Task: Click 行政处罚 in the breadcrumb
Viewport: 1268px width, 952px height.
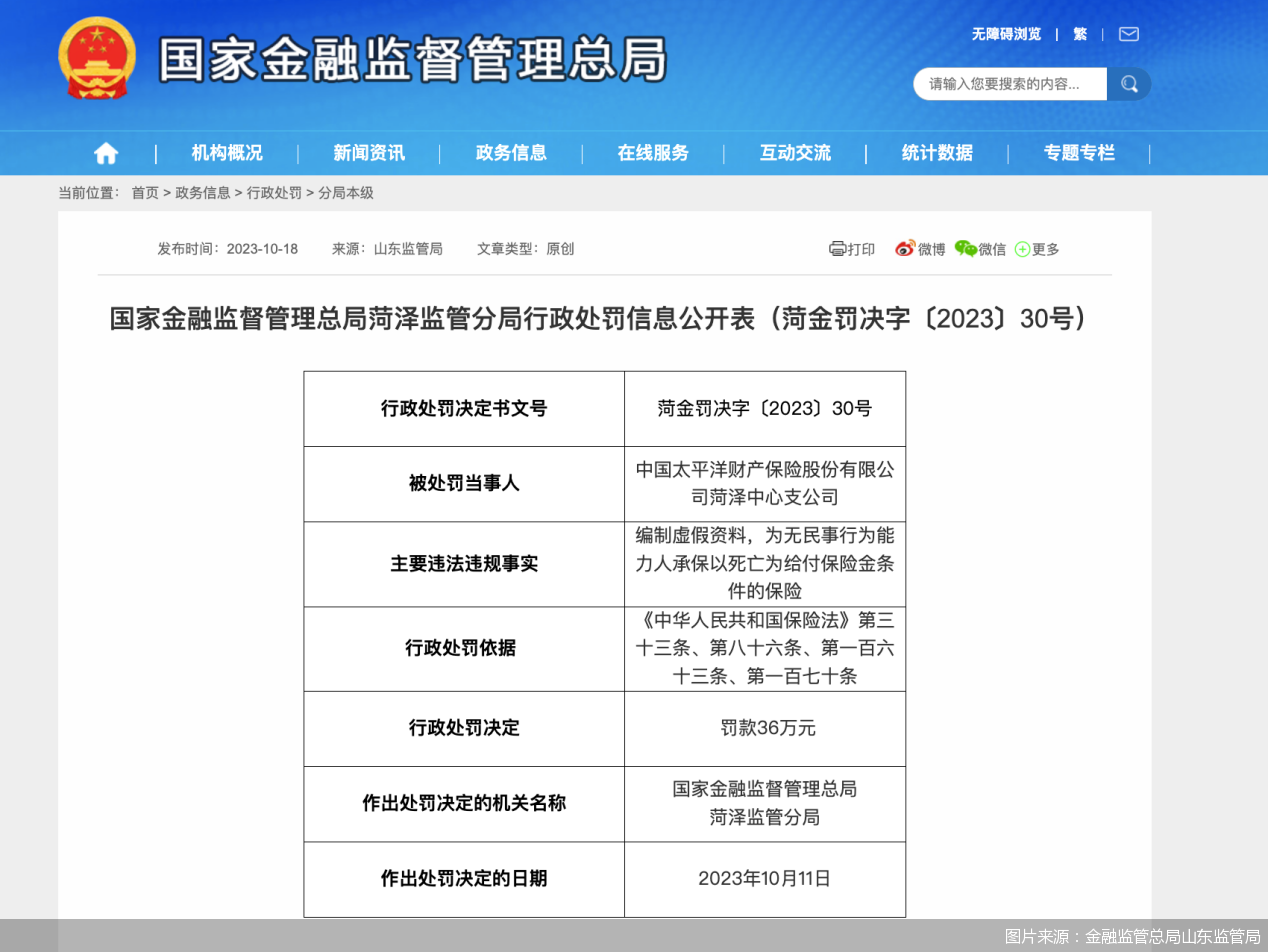Action: point(274,193)
